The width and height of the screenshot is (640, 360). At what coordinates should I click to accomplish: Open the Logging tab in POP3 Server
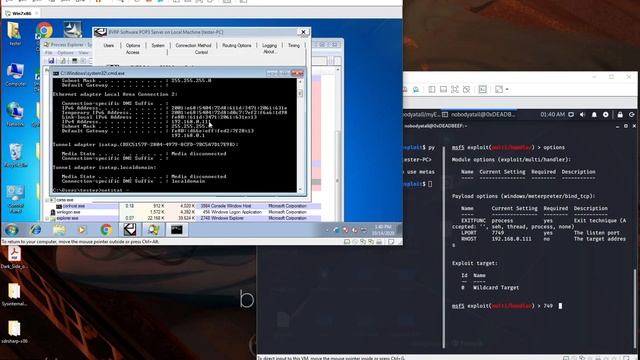[x=269, y=46]
